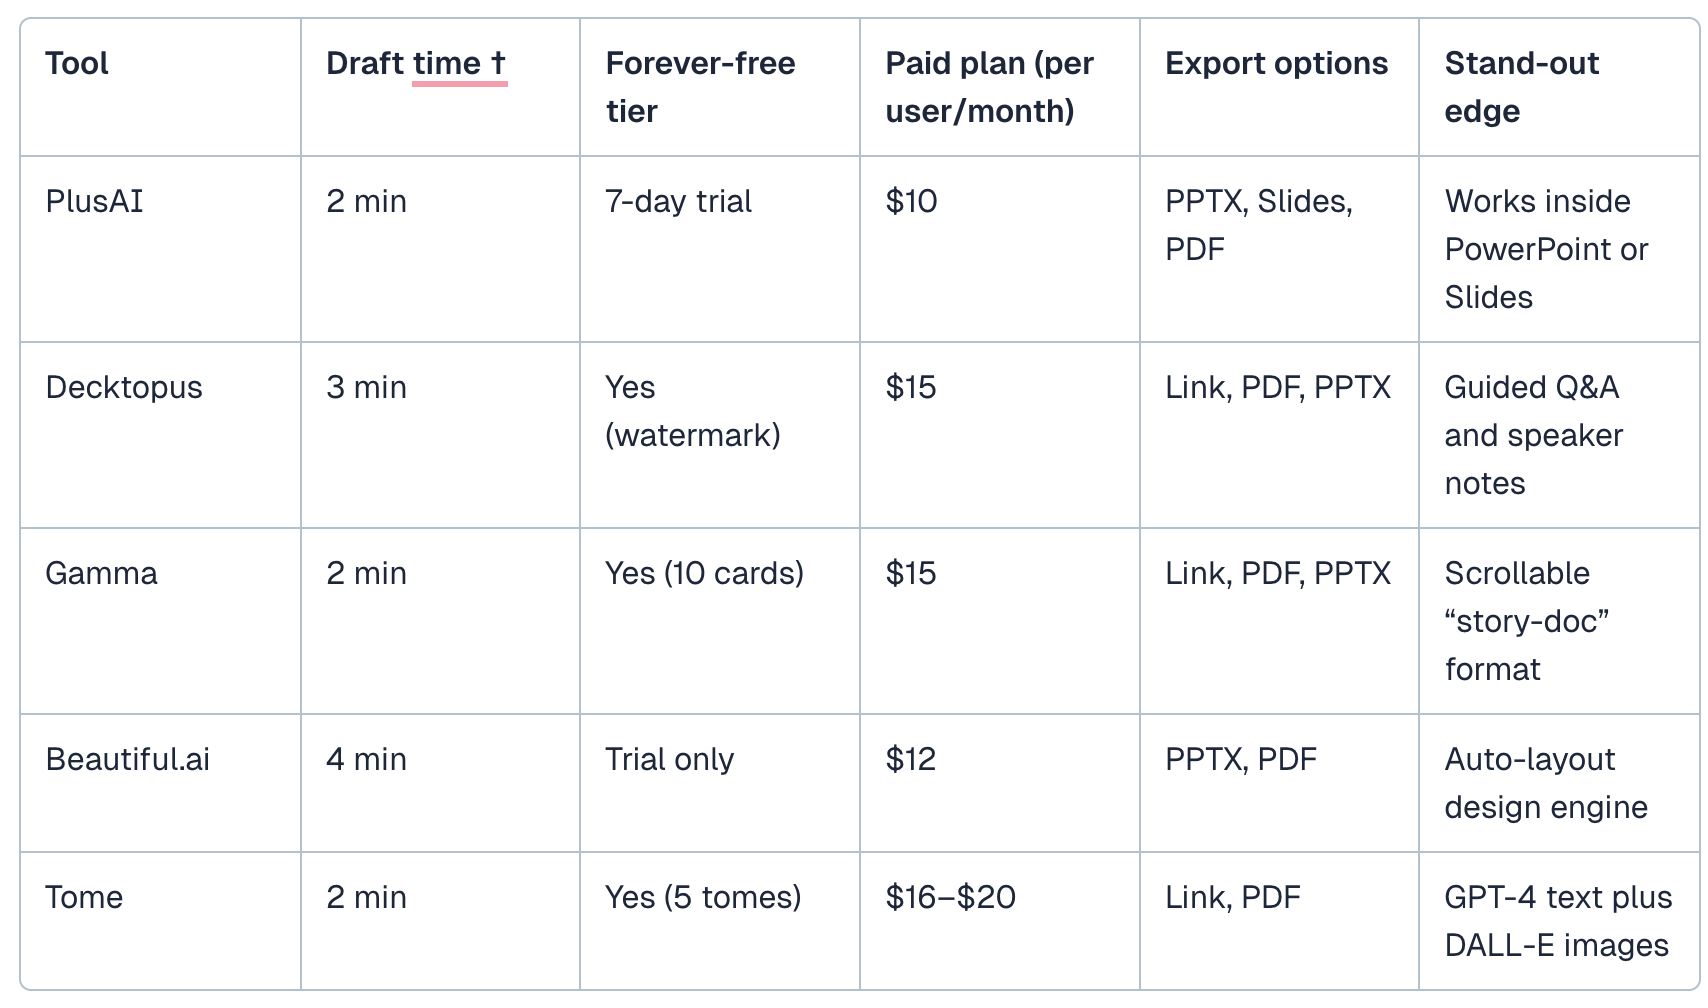Select the "Gamma" tool name cell
Viewport: 1708px width, 1008px height.
(x=101, y=574)
